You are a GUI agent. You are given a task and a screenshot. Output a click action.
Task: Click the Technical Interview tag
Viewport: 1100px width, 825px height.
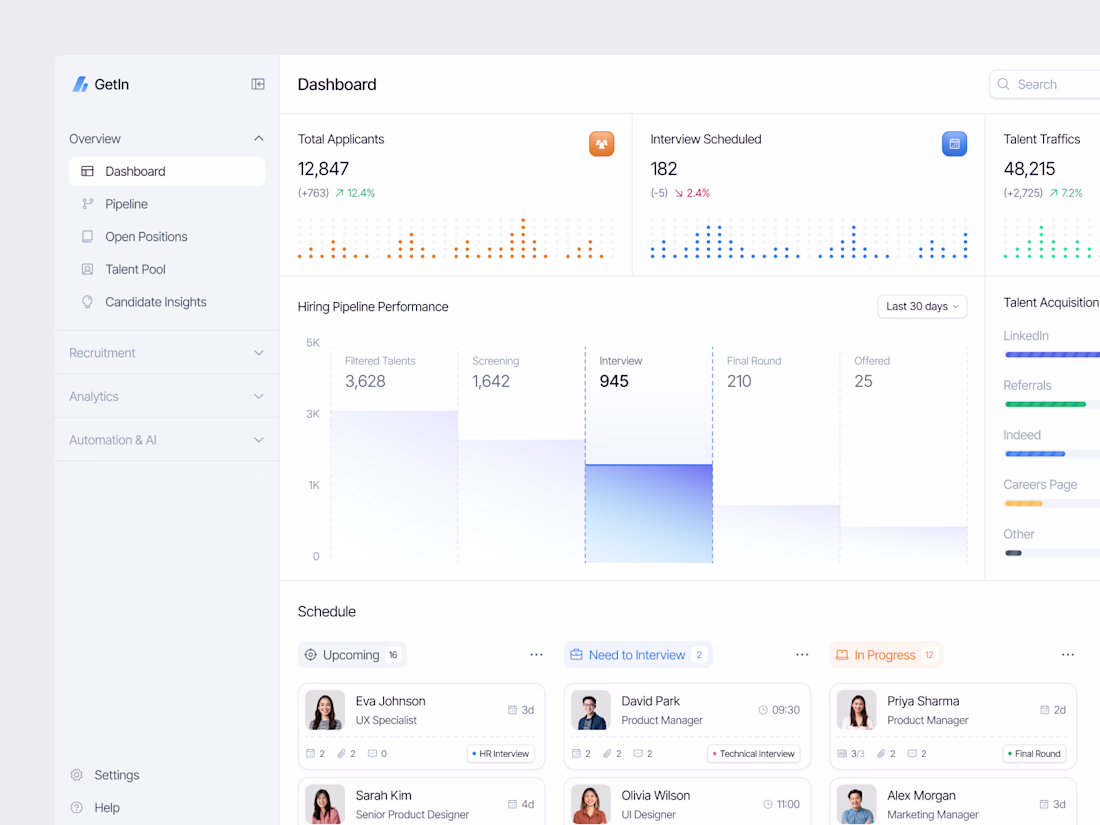point(754,753)
